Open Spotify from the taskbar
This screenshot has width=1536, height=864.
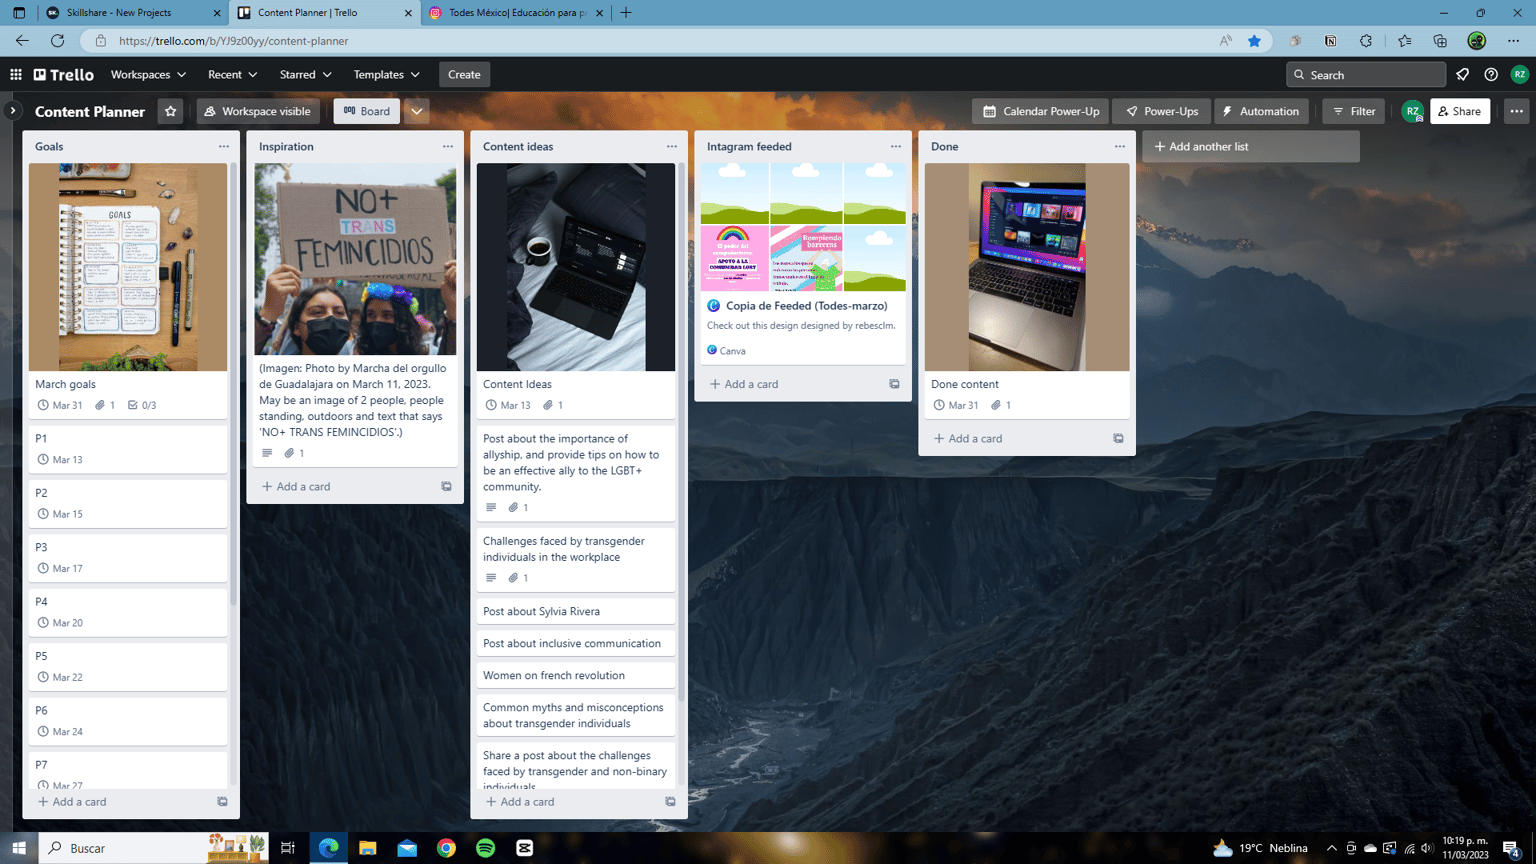(x=486, y=848)
